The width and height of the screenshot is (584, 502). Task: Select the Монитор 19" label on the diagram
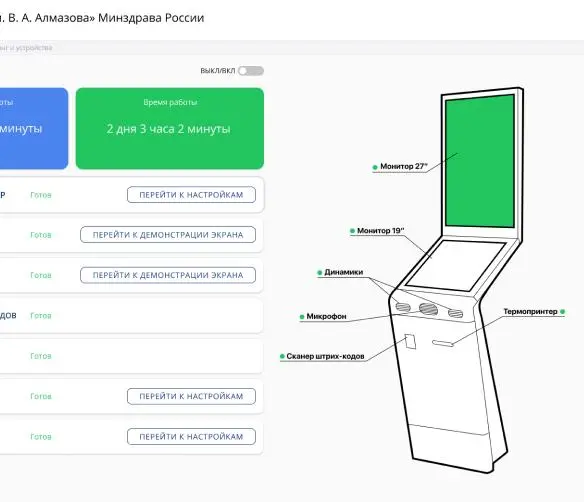[381, 231]
